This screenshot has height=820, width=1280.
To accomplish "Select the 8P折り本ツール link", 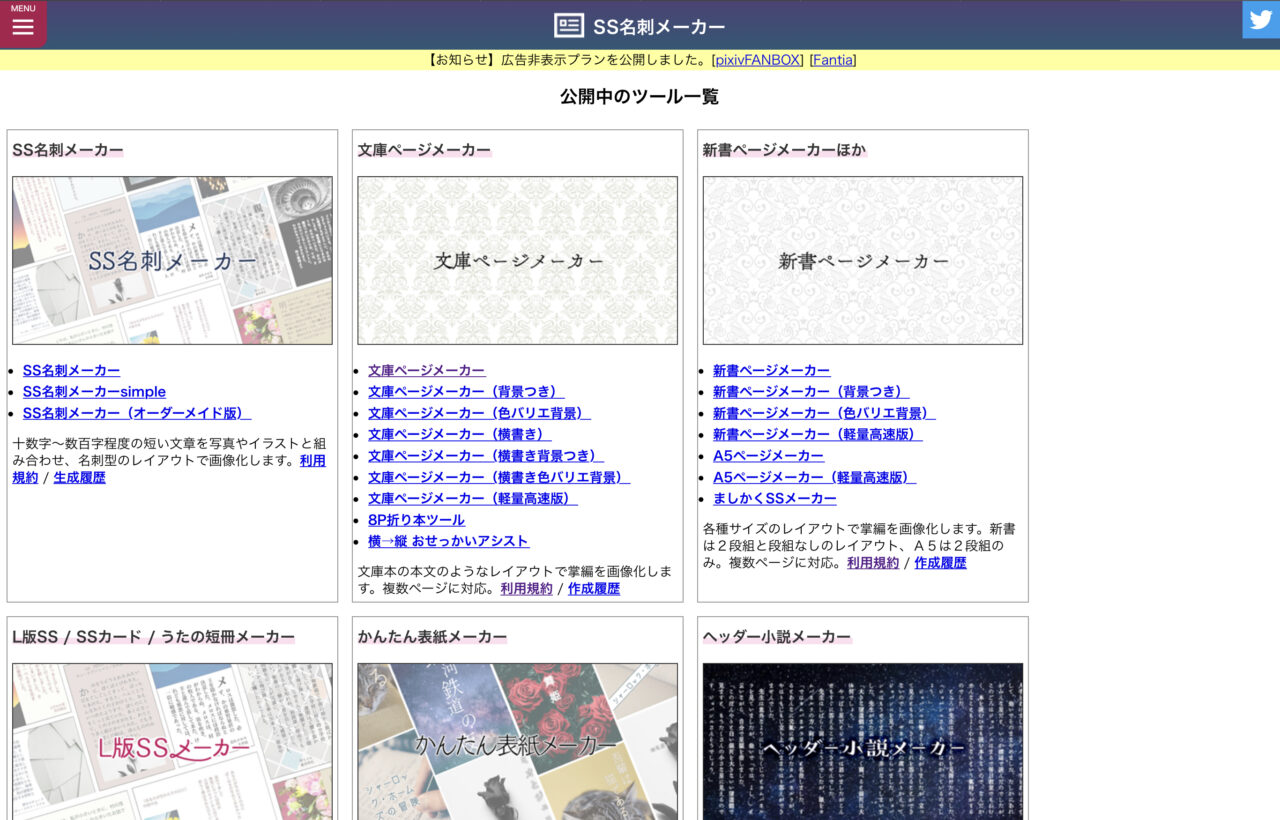I will click(x=414, y=520).
